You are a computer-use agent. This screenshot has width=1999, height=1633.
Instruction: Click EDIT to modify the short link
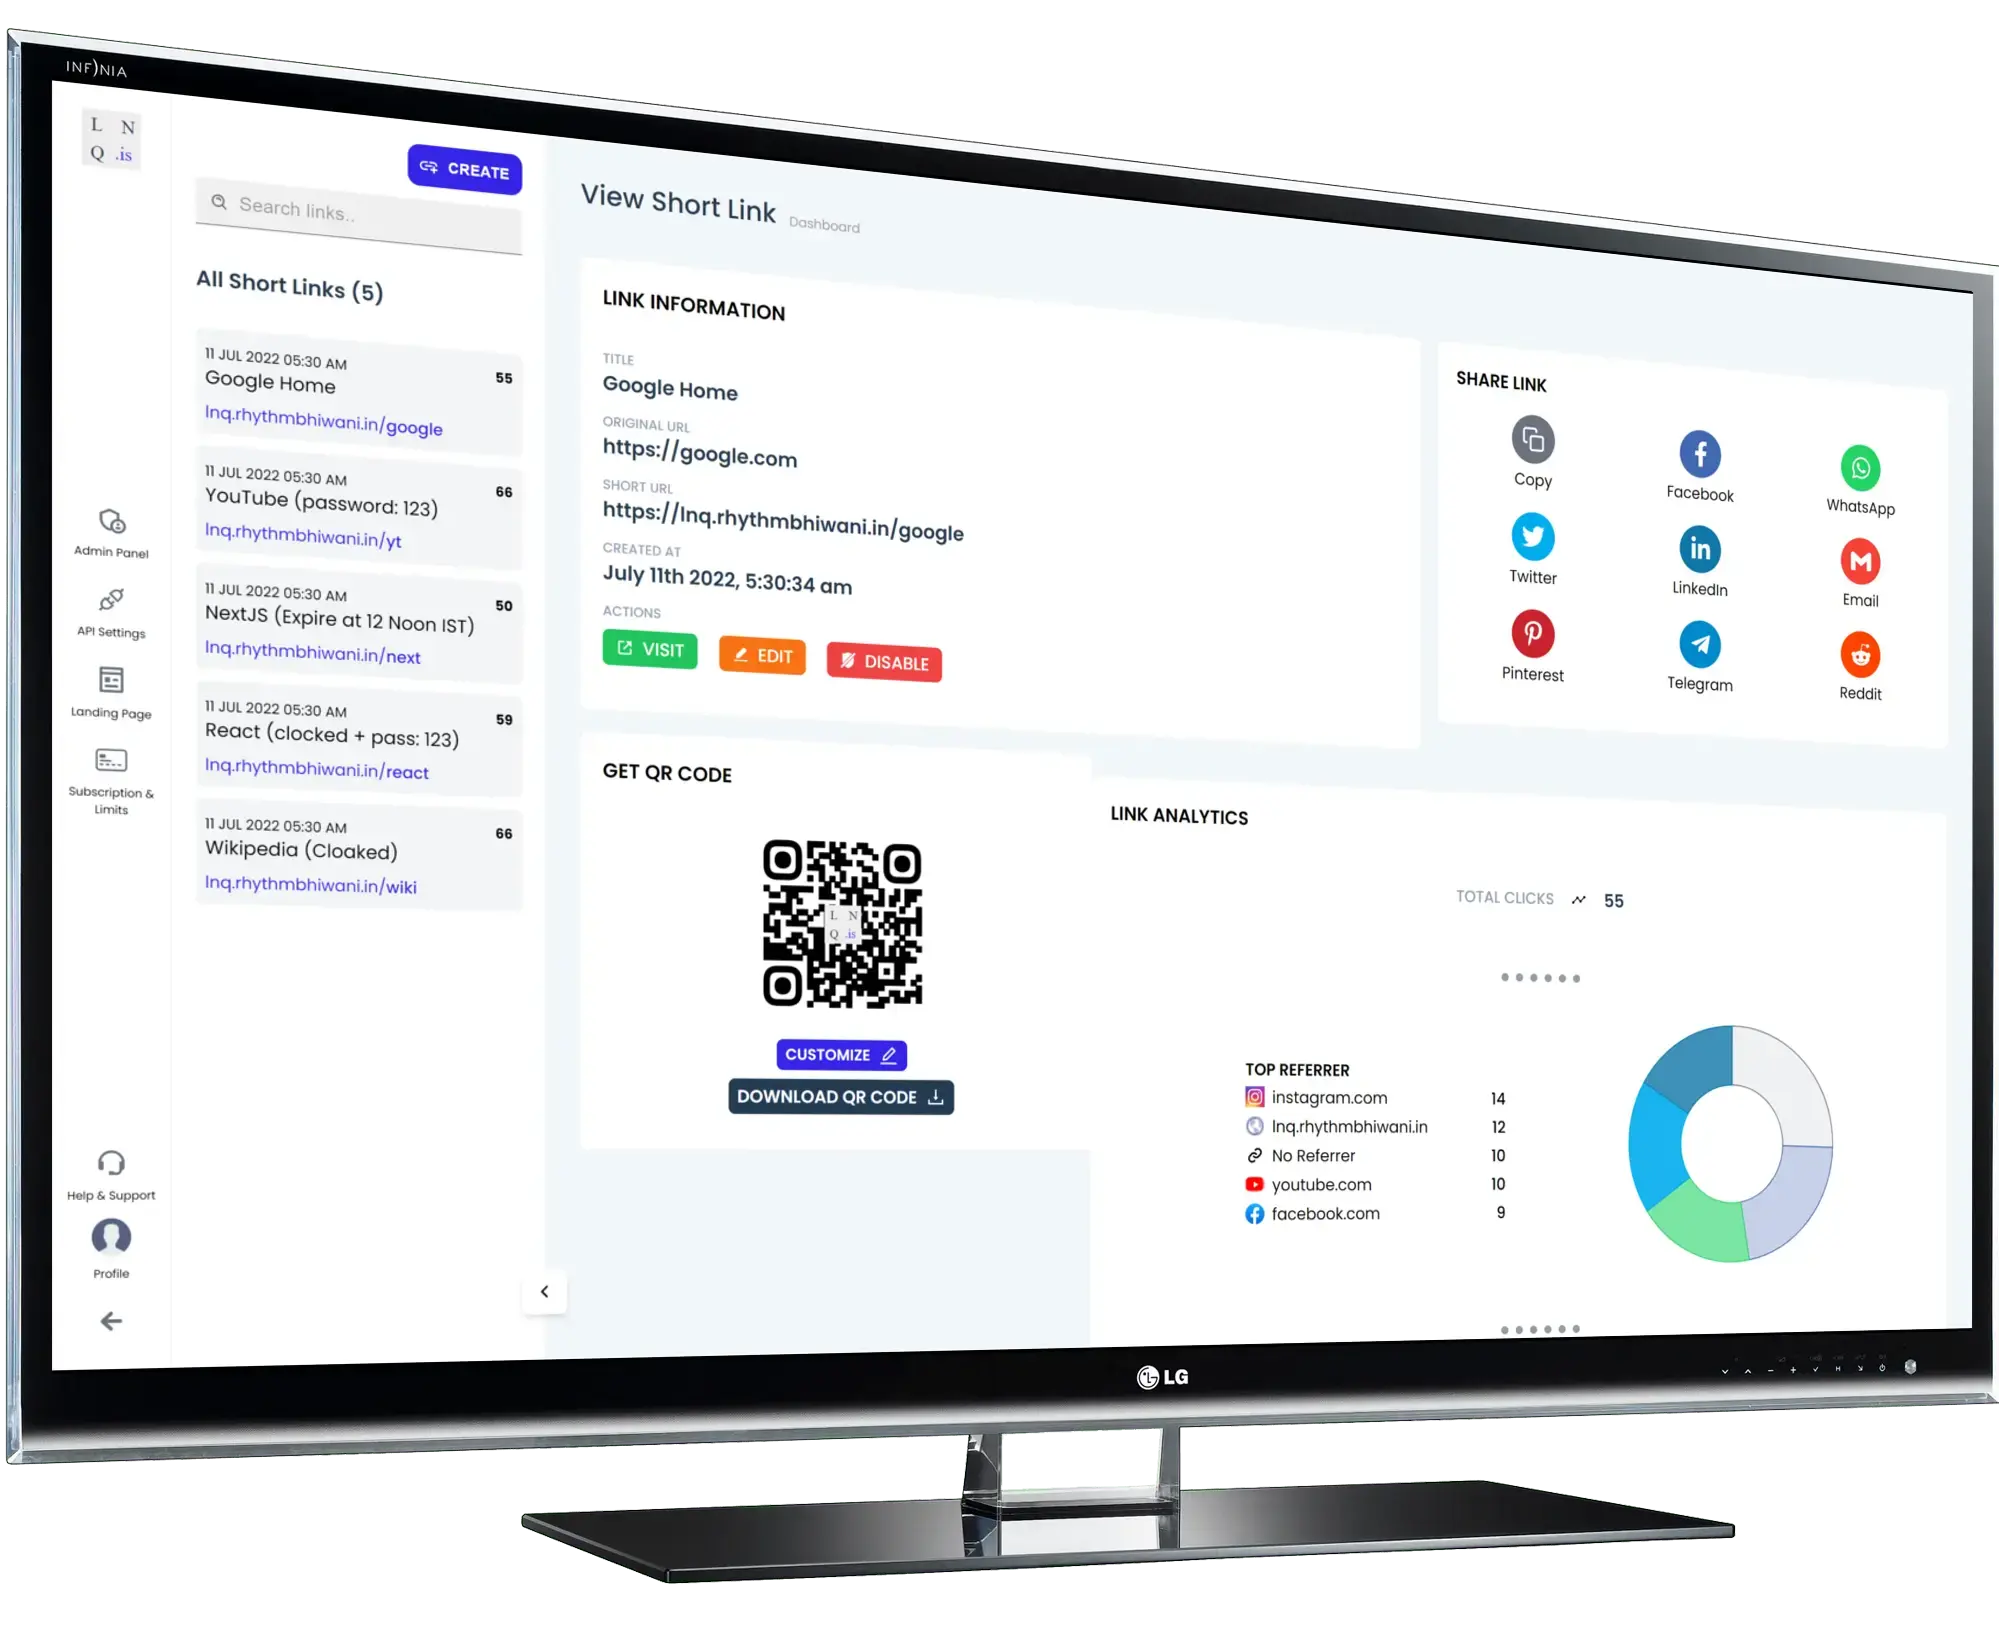point(762,656)
